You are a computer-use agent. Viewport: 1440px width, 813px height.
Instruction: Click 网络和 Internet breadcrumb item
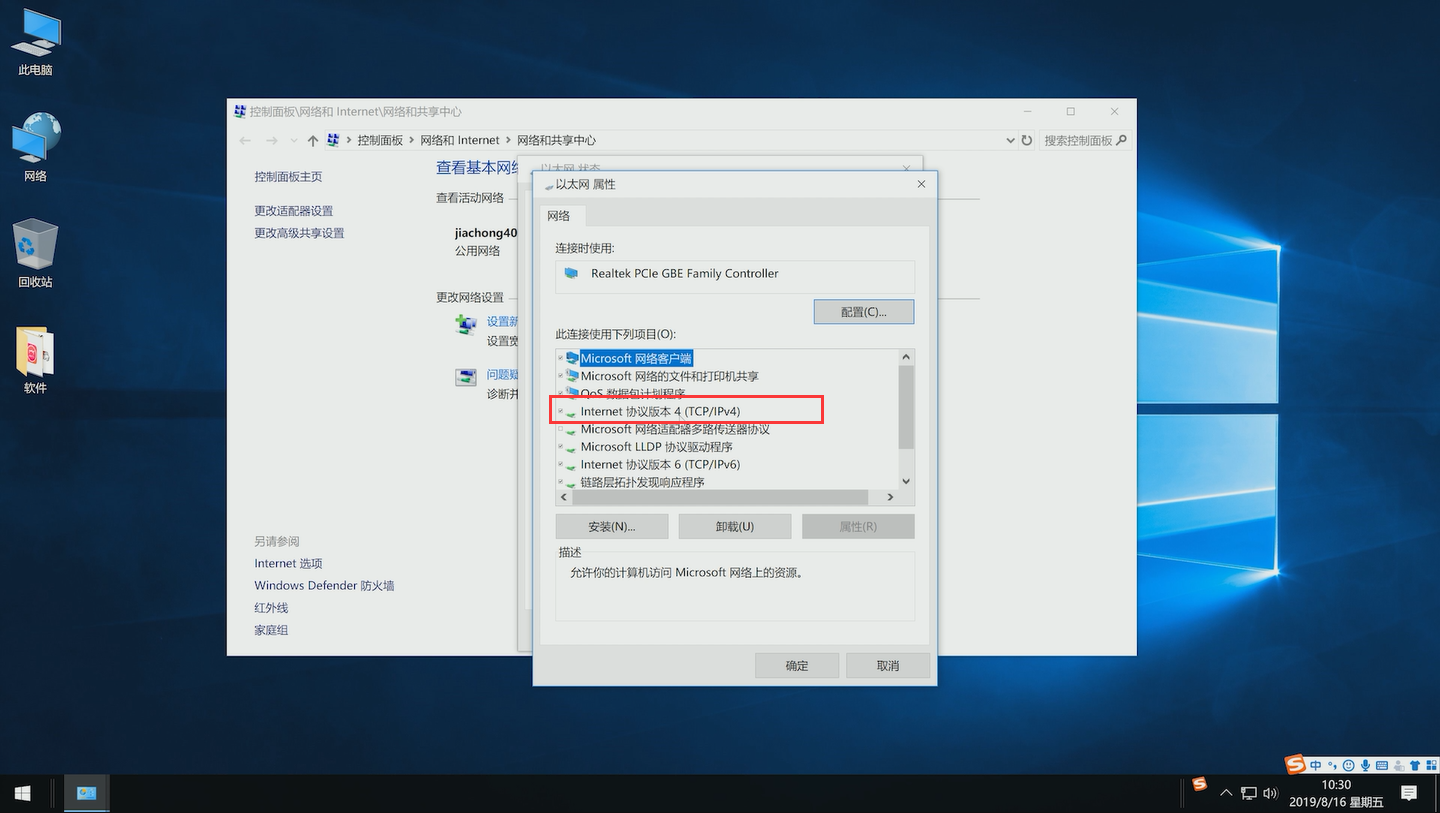(460, 140)
